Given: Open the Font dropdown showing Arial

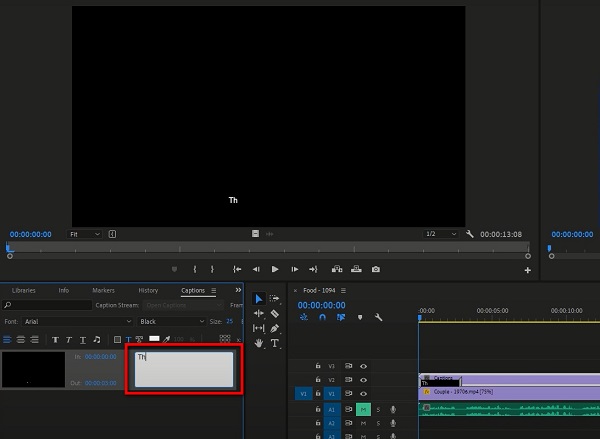Looking at the screenshot, I should pos(77,321).
